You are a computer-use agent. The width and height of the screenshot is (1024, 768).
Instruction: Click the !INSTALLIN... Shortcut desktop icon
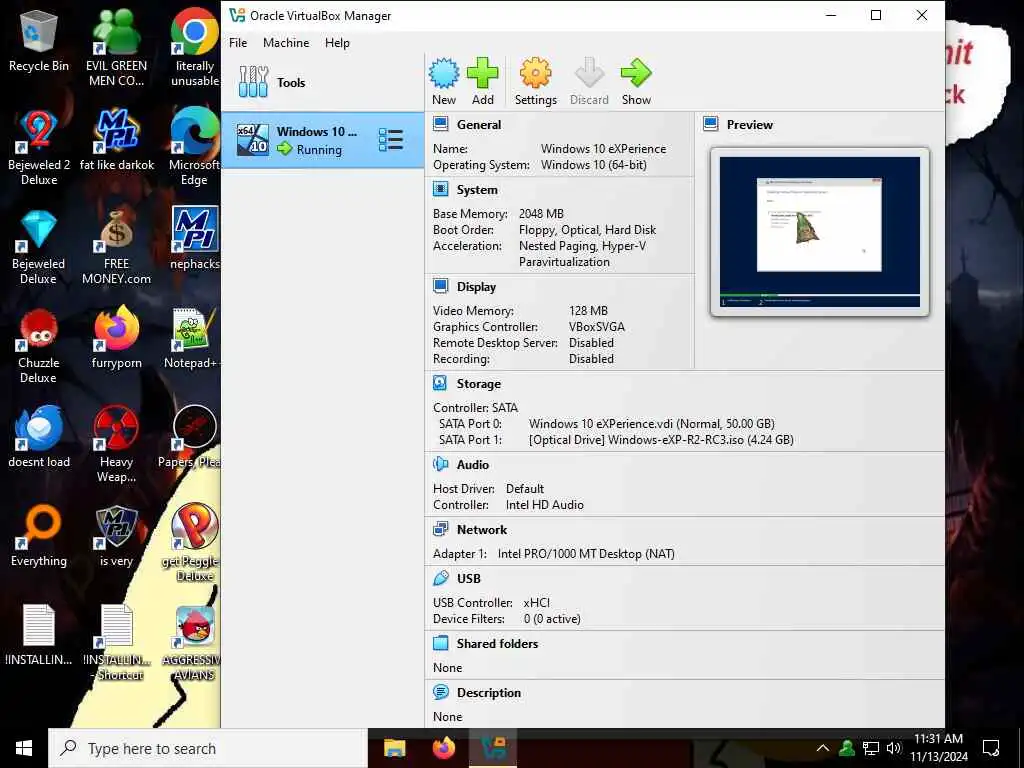click(118, 643)
